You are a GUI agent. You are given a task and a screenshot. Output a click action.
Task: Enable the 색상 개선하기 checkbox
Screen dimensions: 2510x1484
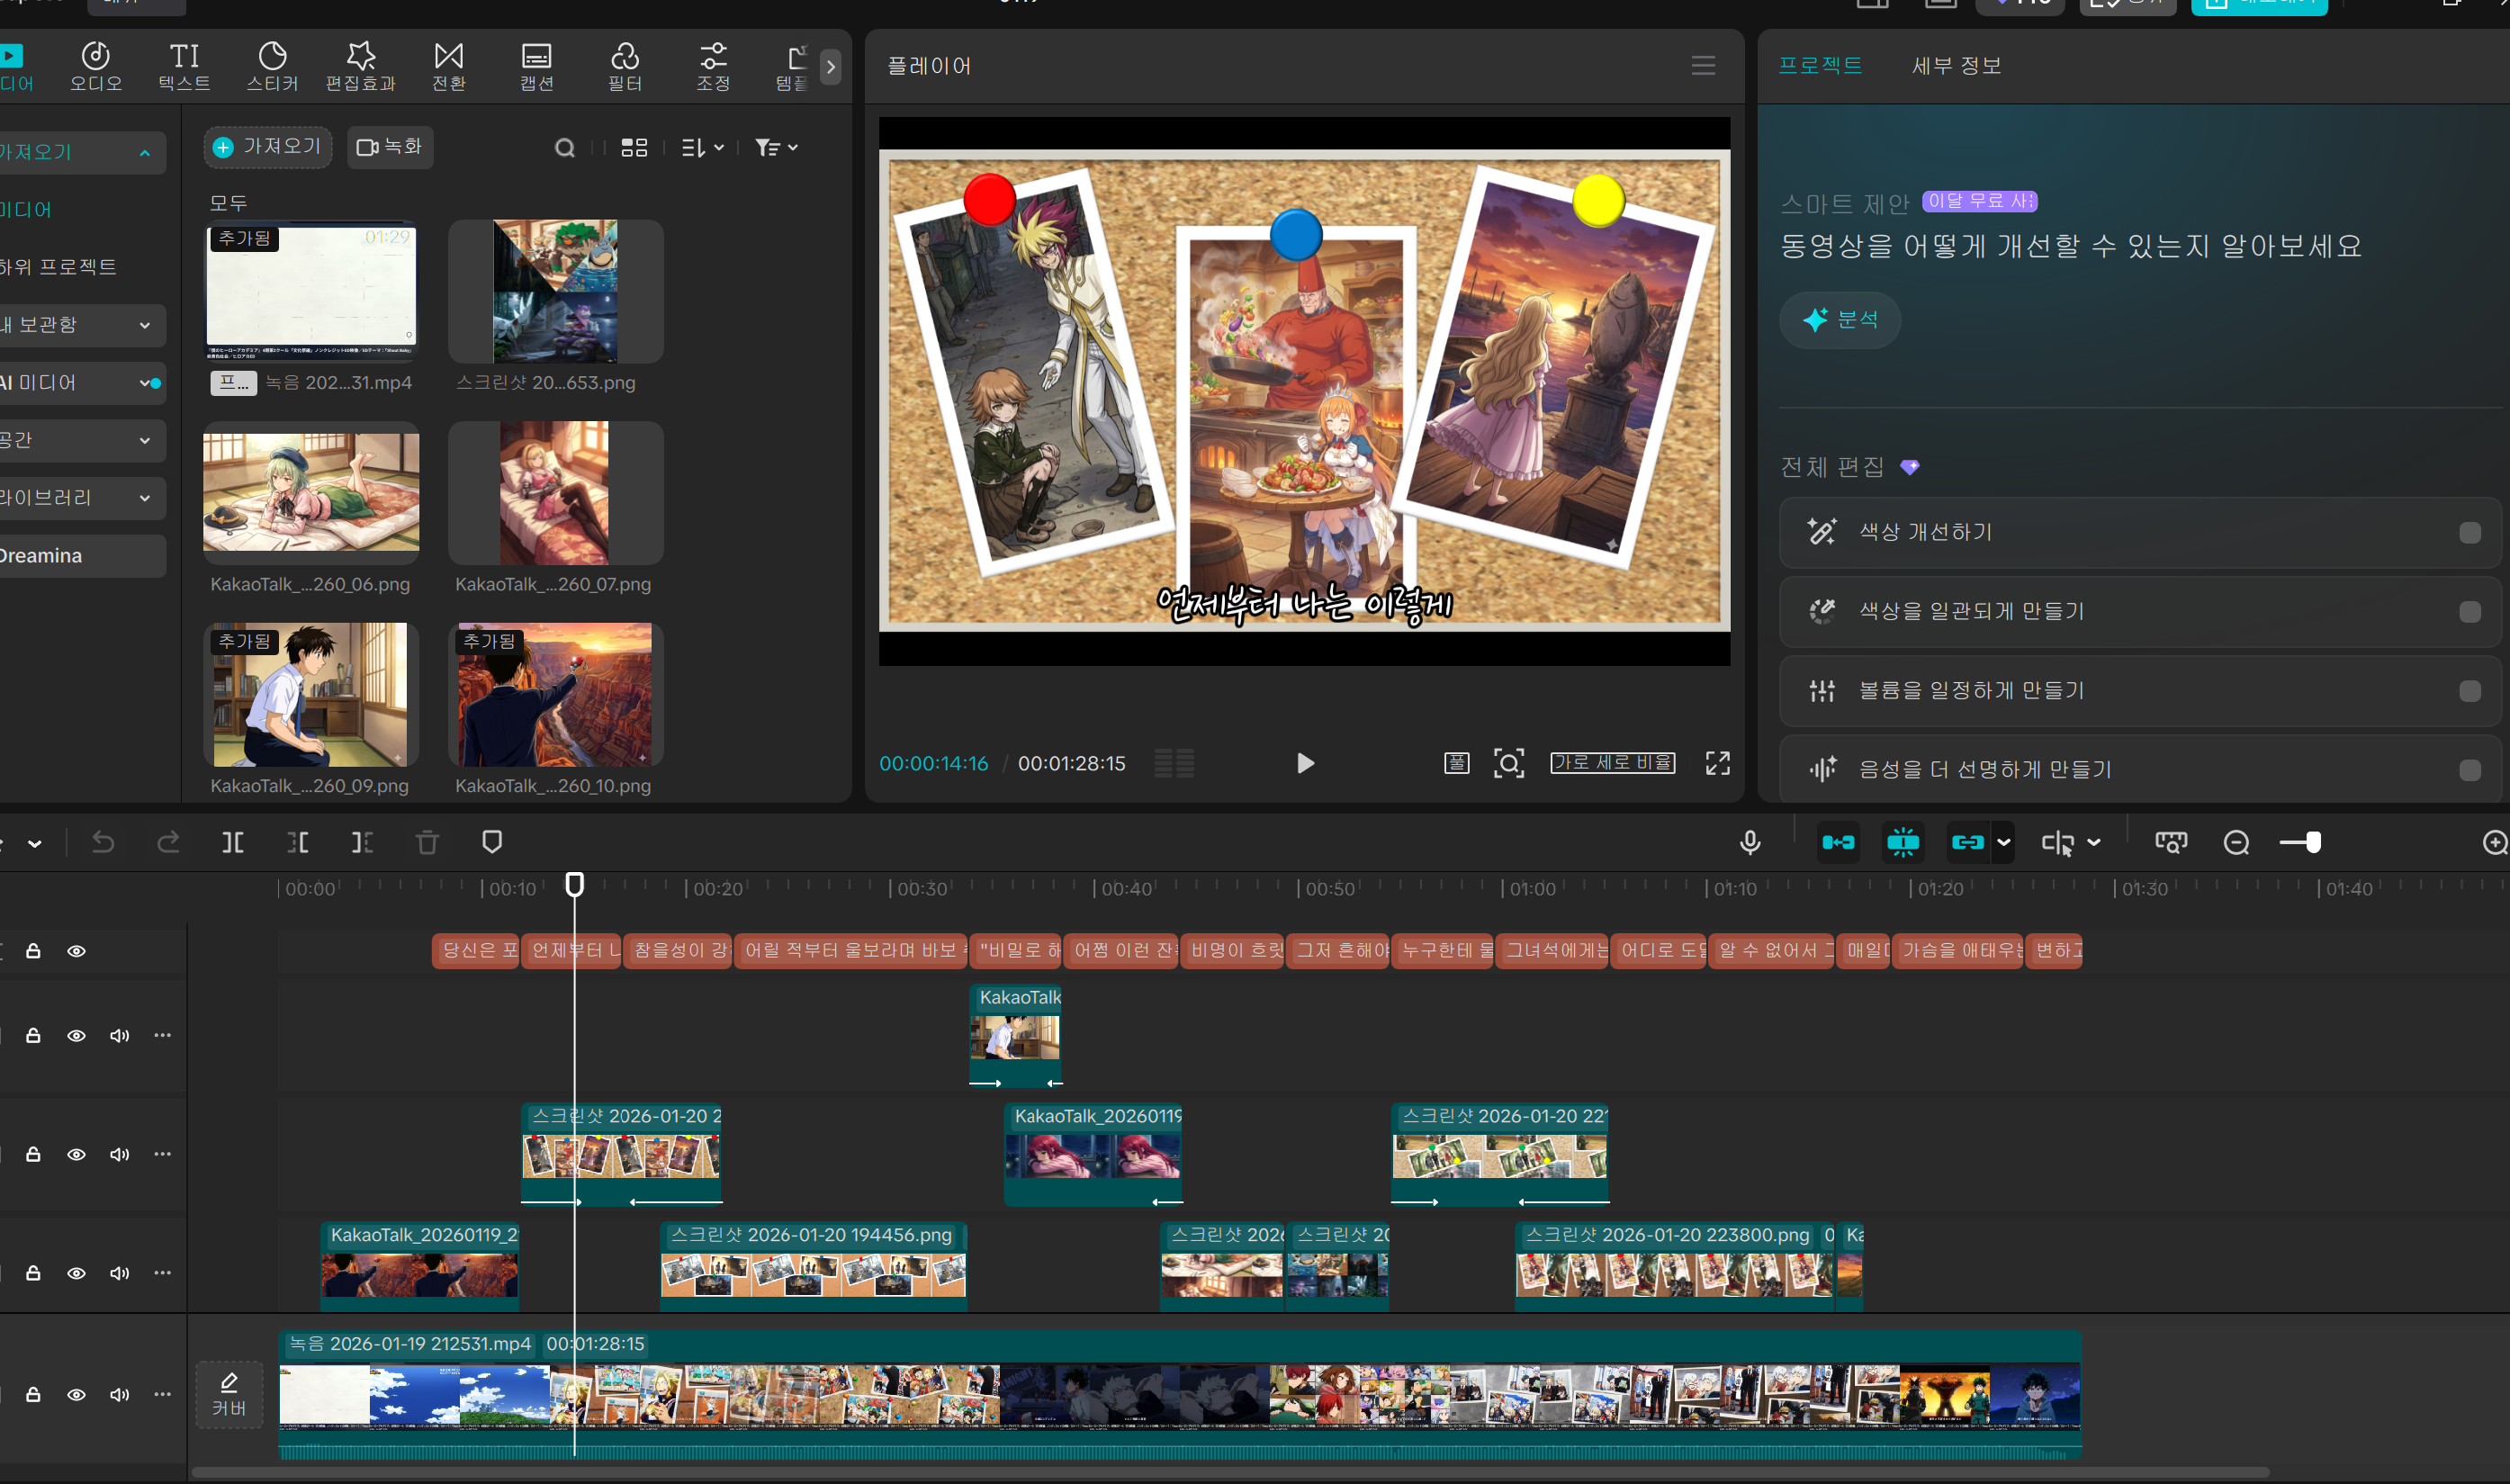pos(2469,533)
